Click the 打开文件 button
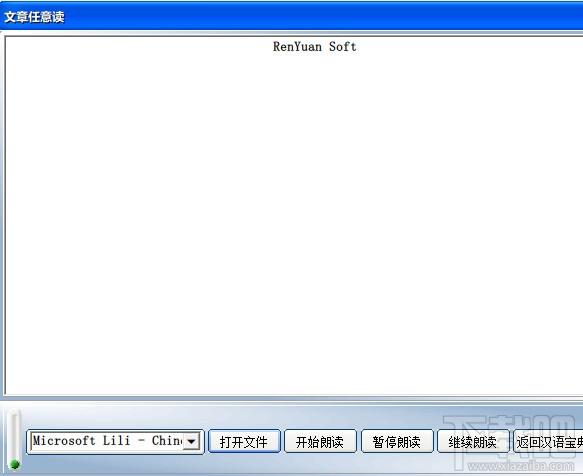The width and height of the screenshot is (583, 476). click(244, 441)
